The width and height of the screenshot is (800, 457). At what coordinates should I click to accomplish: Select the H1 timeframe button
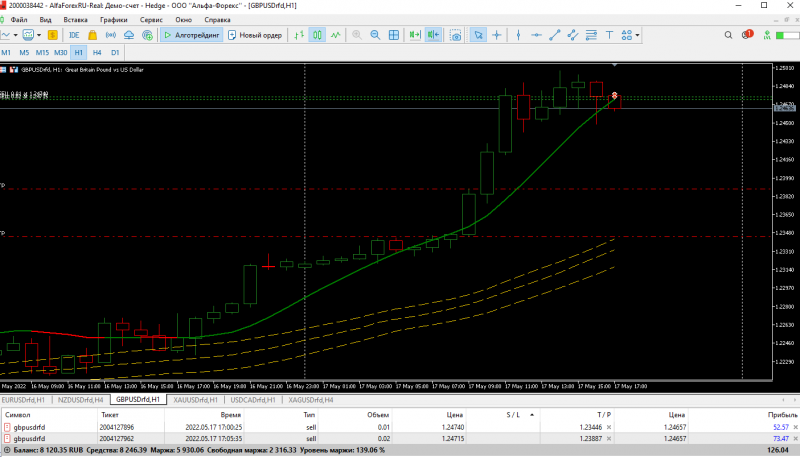79,53
